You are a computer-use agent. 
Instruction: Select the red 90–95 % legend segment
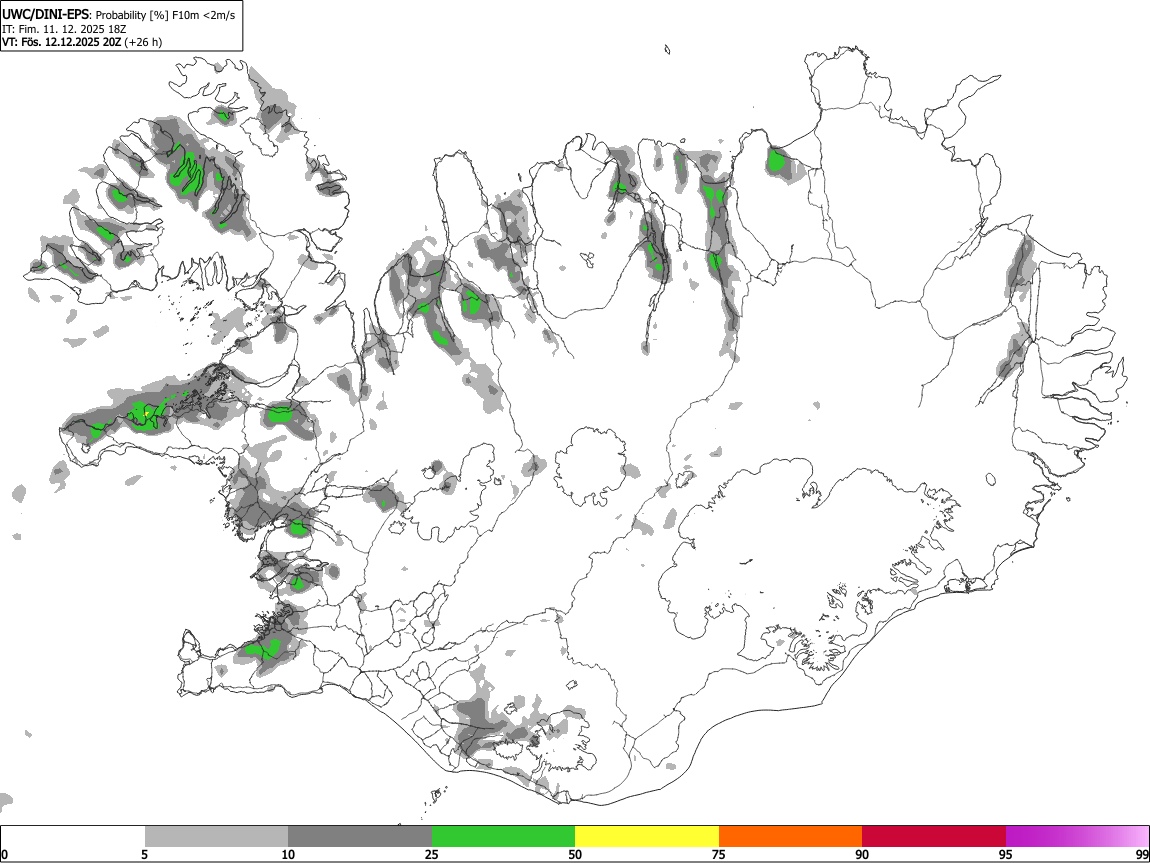(934, 836)
